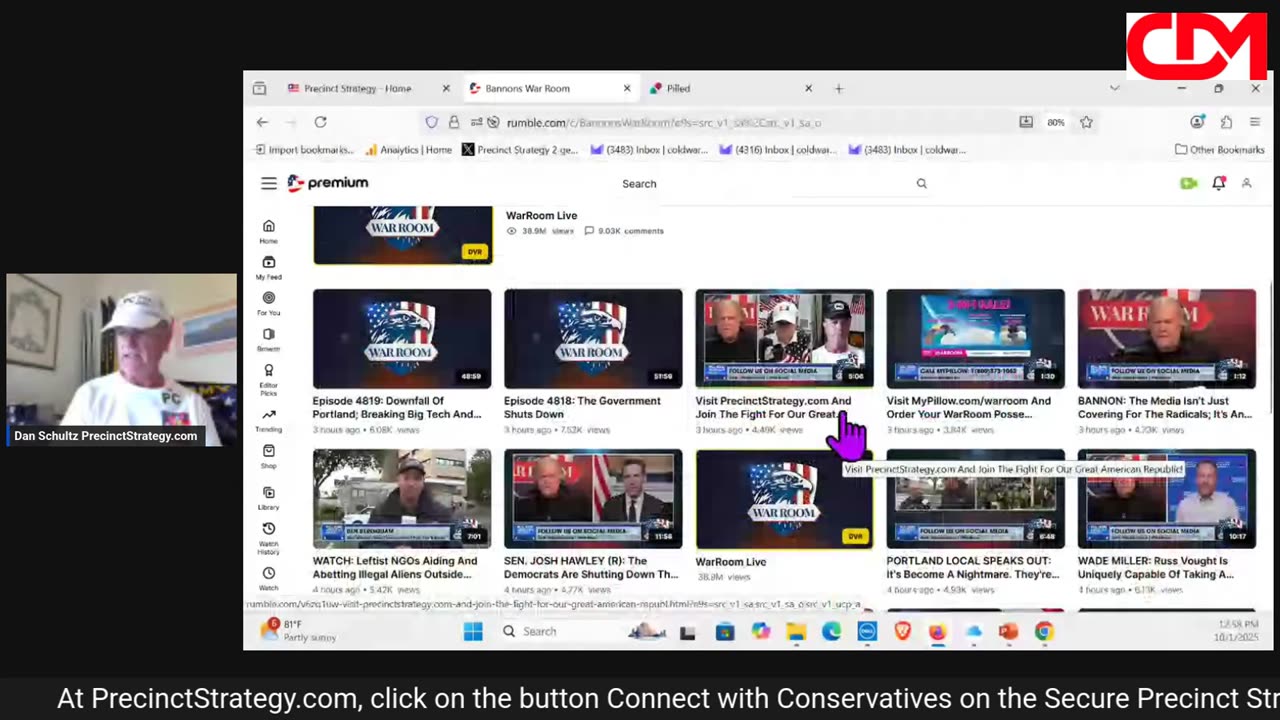This screenshot has height=720, width=1280.
Task: Open Other Bookmarks folder
Action: 1219,150
